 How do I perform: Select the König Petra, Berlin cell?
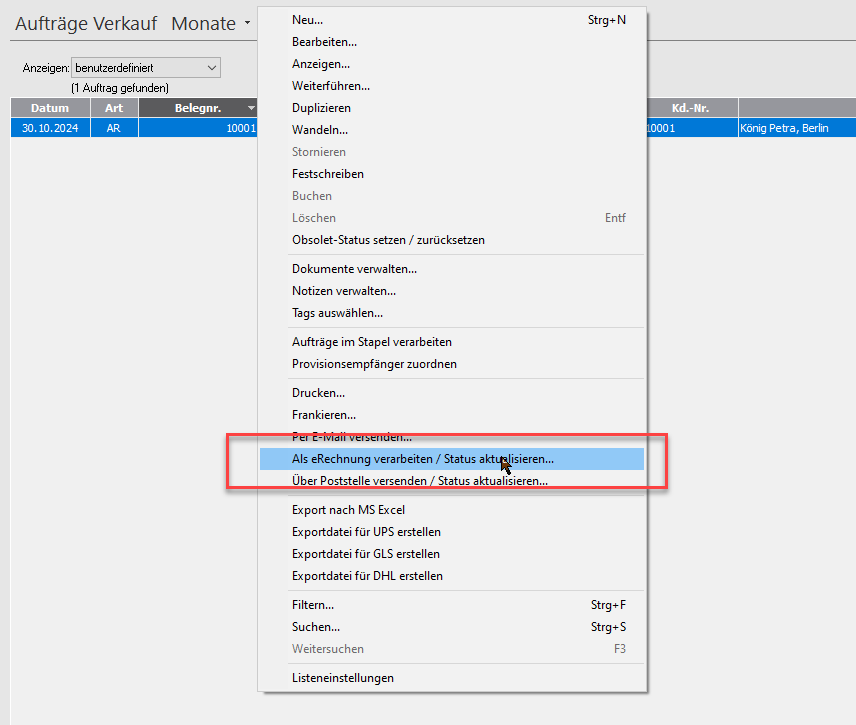tap(797, 128)
